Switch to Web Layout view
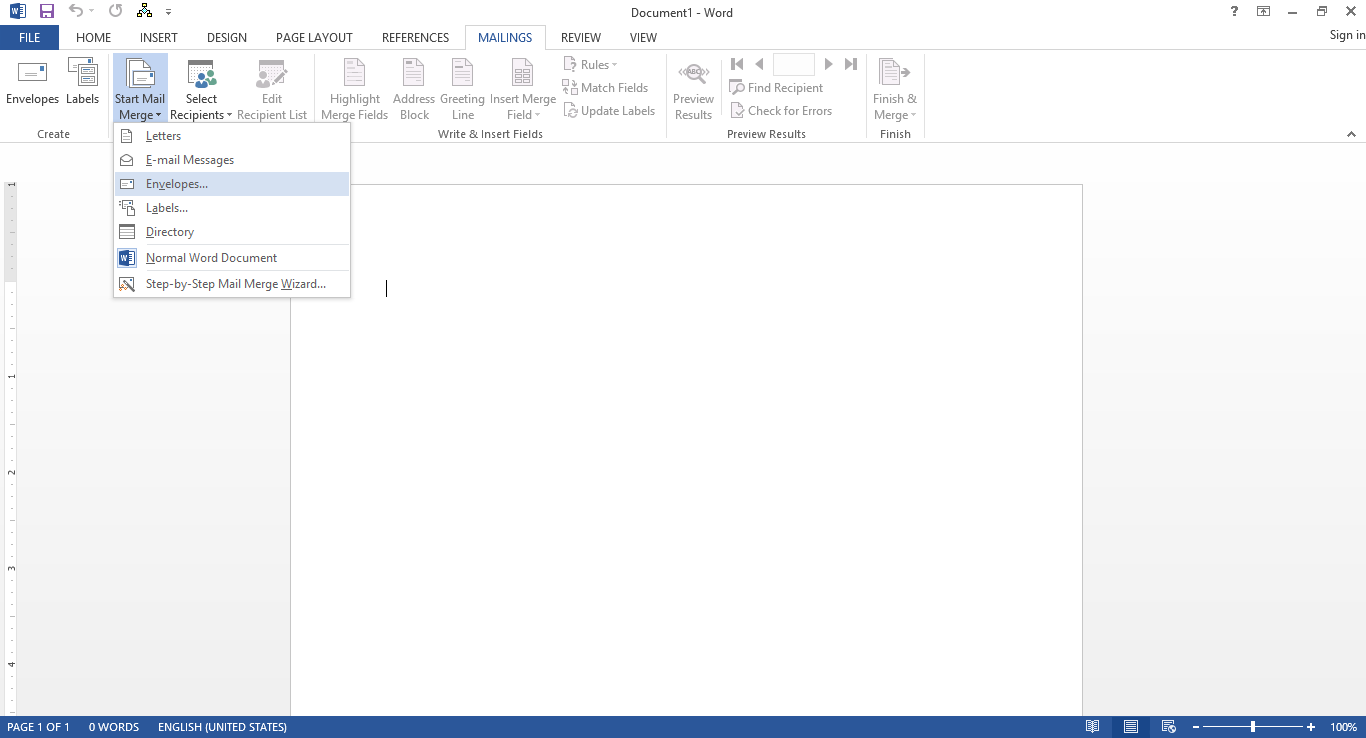 pos(1167,727)
